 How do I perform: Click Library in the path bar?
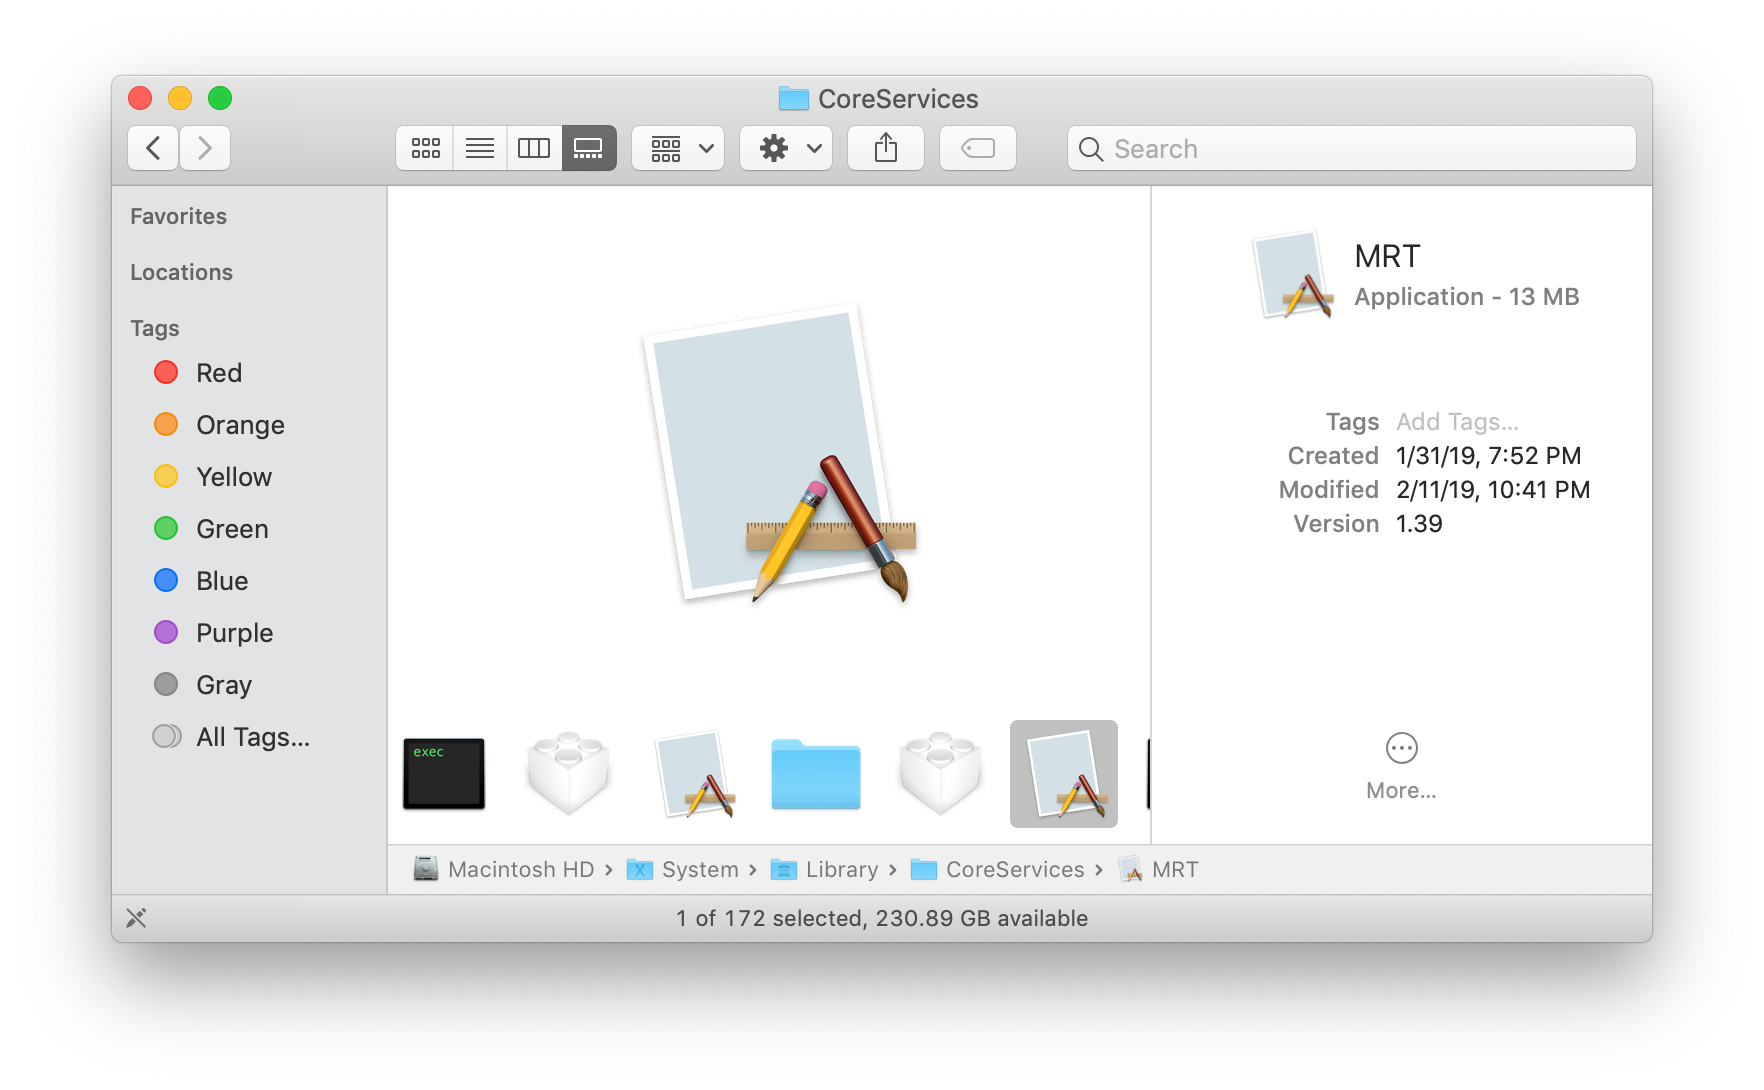[841, 870]
